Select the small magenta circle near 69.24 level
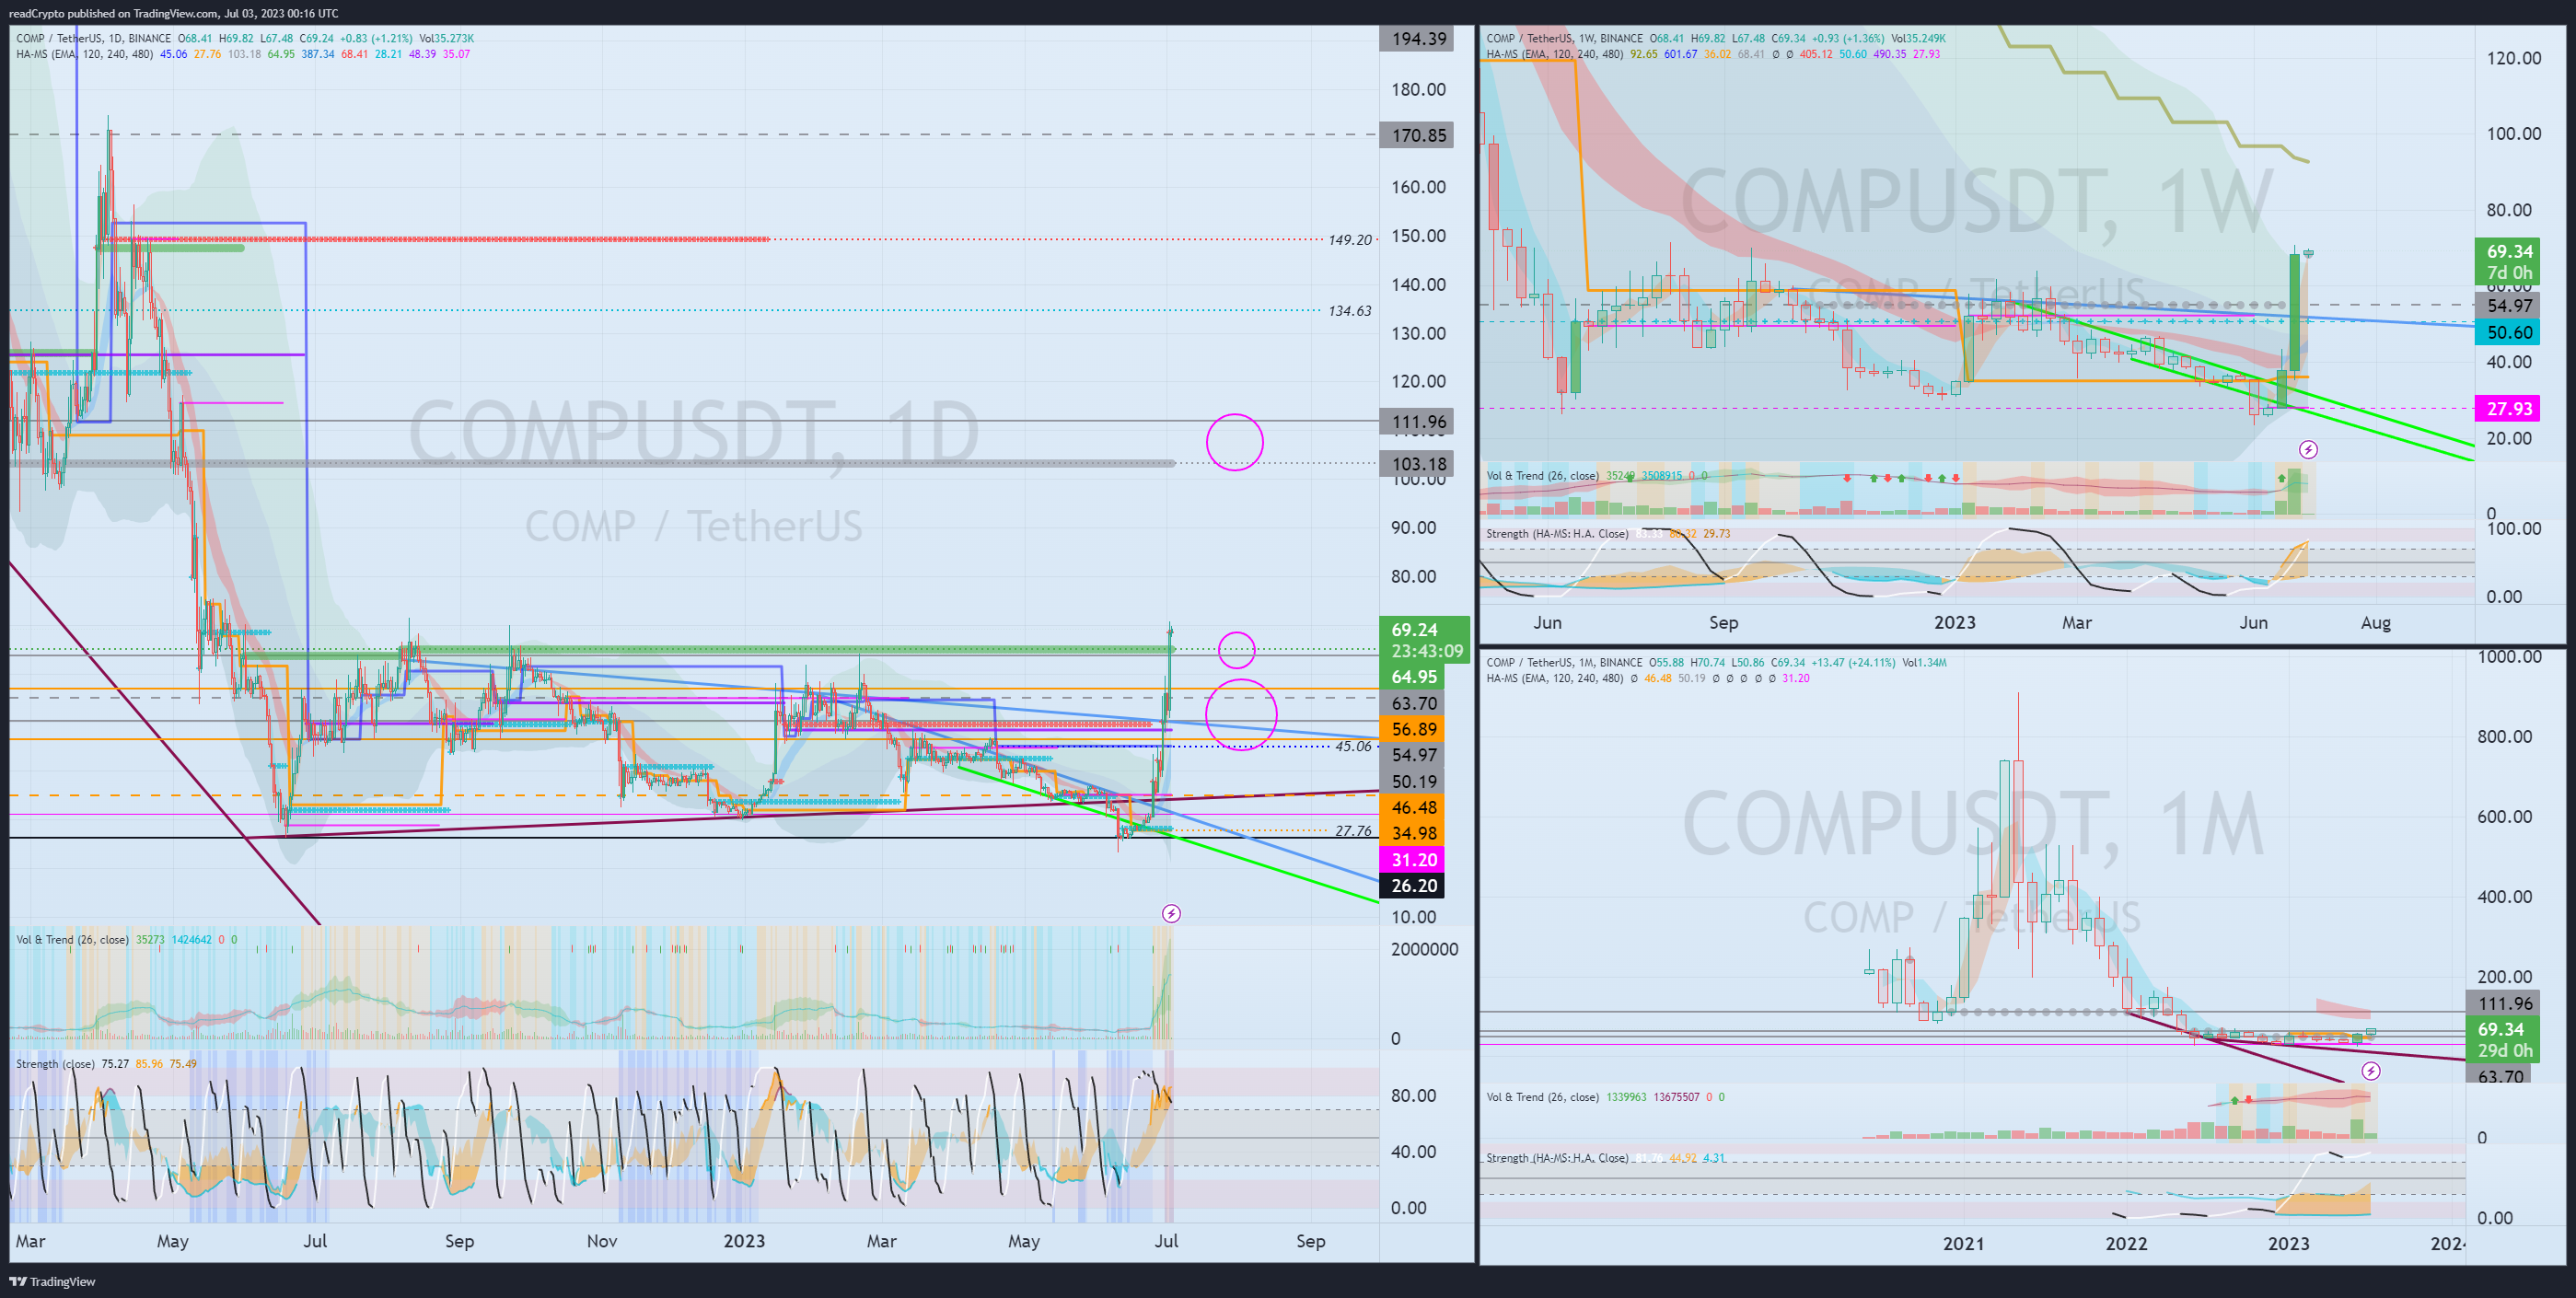This screenshot has width=2576, height=1298. pyautogui.click(x=1237, y=650)
